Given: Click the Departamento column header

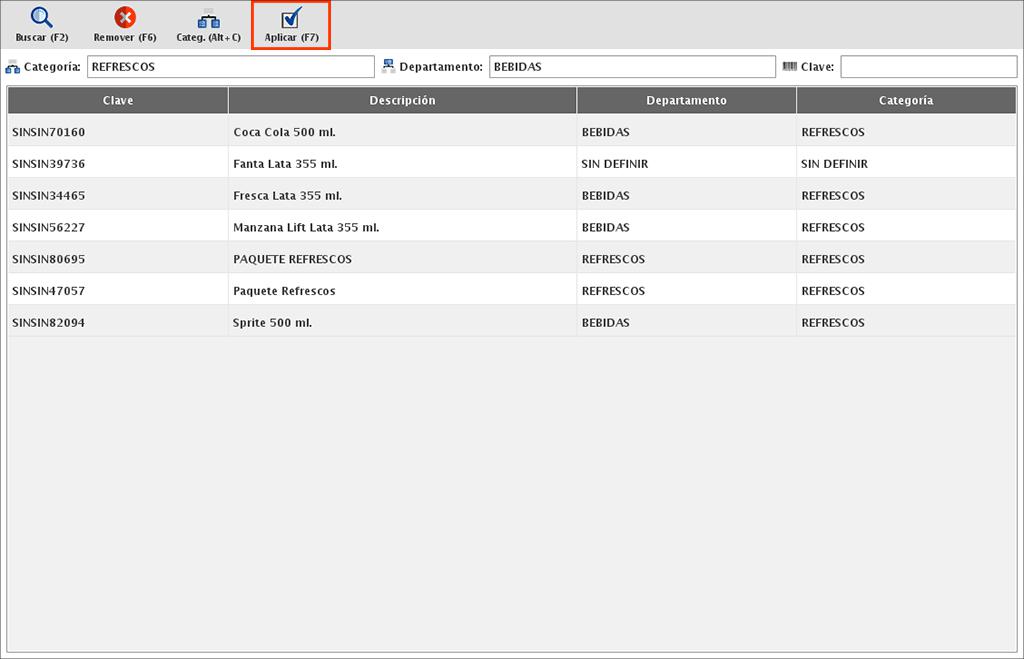Looking at the screenshot, I should 686,101.
